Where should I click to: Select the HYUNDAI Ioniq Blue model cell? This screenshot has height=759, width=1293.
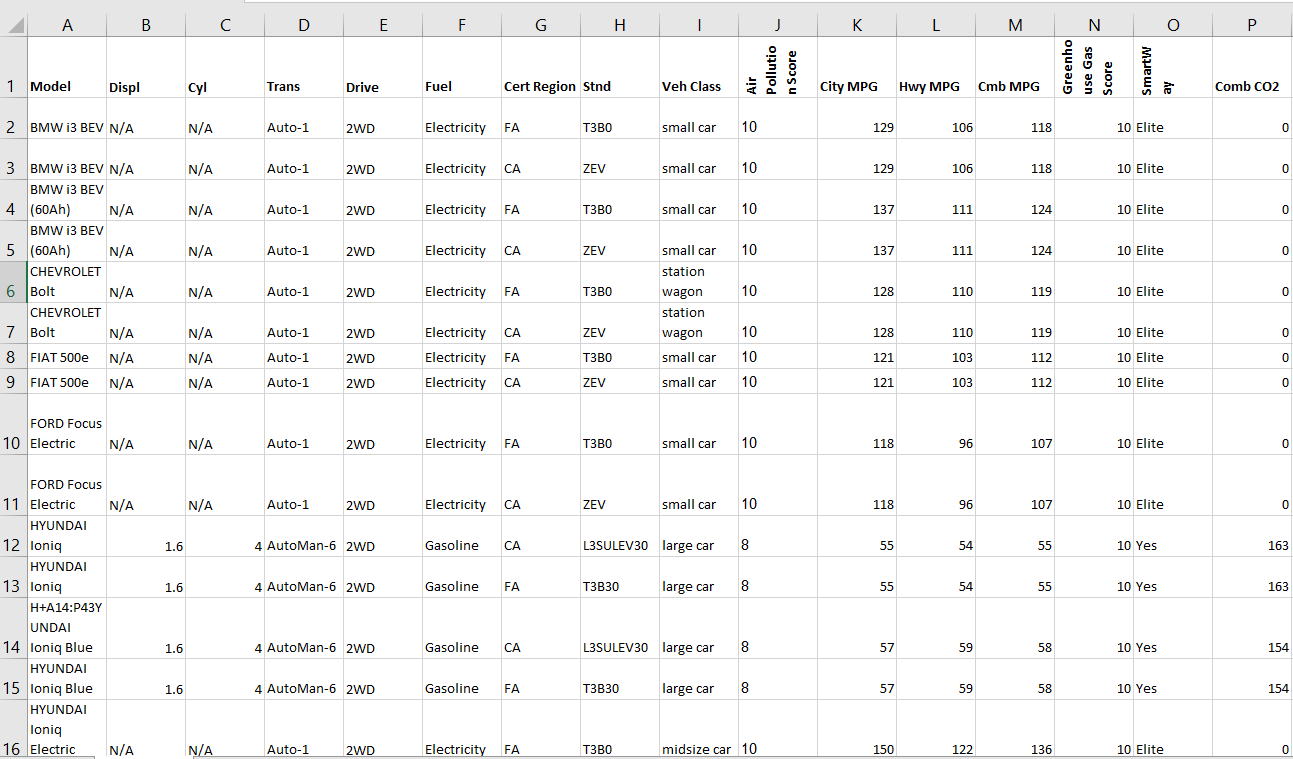coord(67,678)
